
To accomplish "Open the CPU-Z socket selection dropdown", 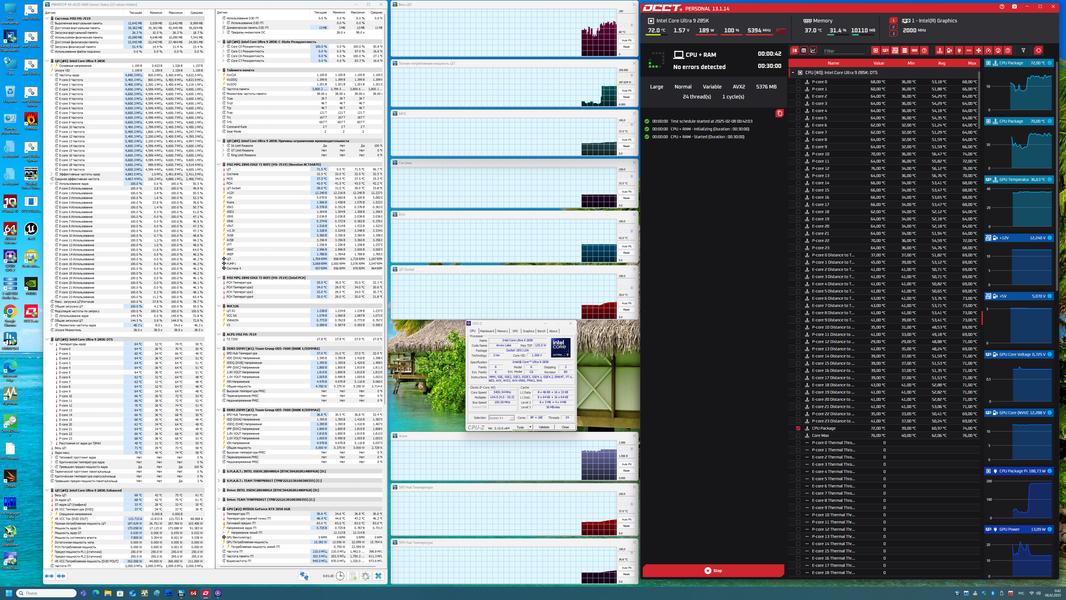I will [x=501, y=418].
